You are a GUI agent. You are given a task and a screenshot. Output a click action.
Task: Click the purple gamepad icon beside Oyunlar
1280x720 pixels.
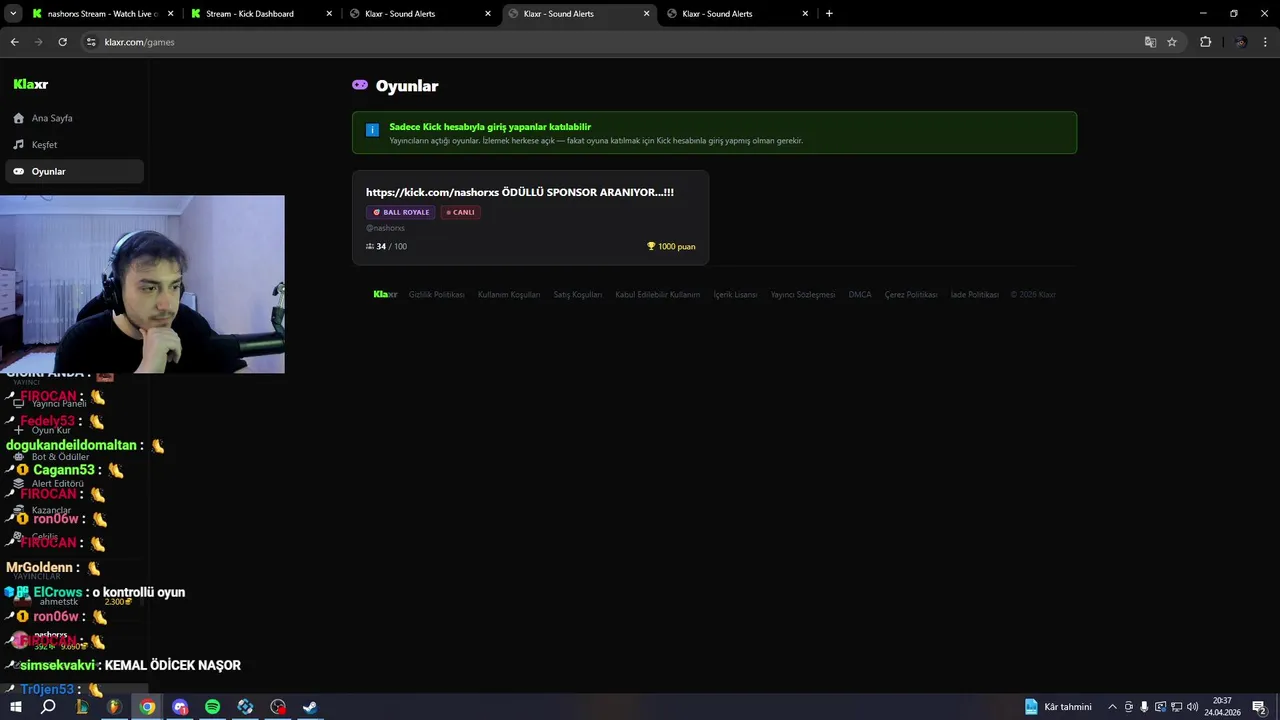pos(360,85)
